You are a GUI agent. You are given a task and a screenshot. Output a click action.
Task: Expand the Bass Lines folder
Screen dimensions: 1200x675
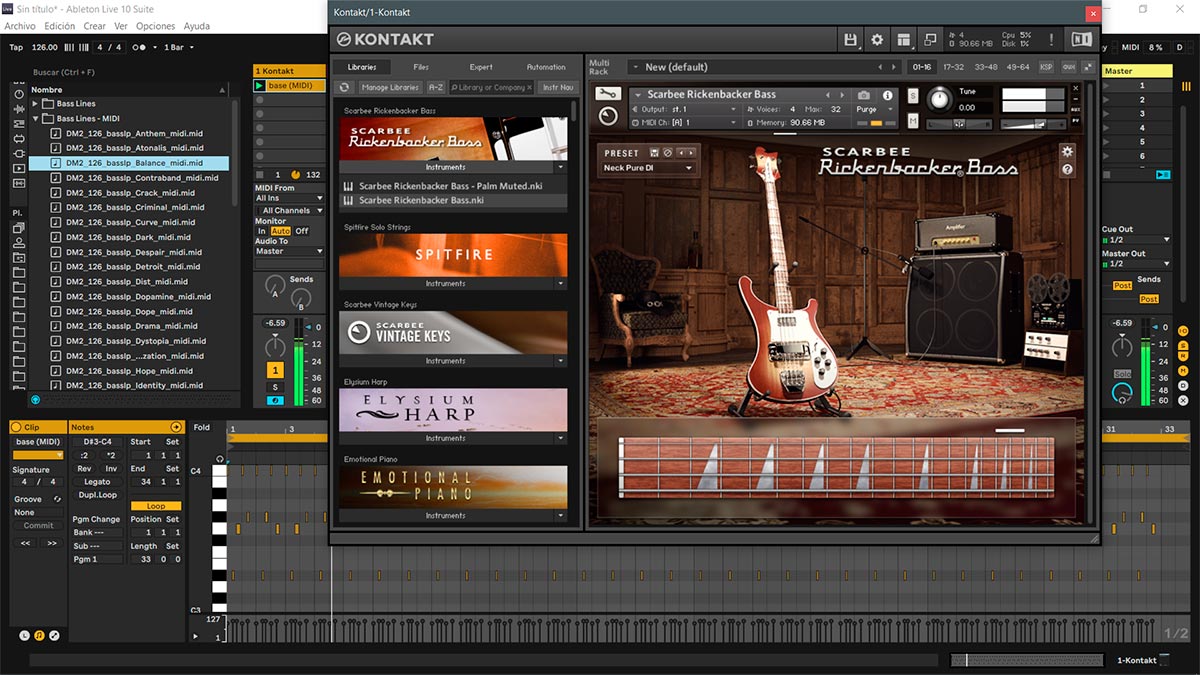tap(36, 103)
